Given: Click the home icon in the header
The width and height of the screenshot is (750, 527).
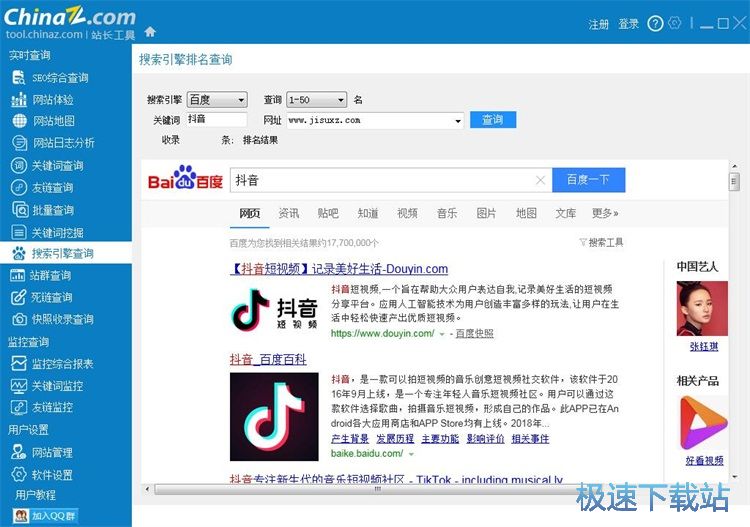Looking at the screenshot, I should [150, 32].
